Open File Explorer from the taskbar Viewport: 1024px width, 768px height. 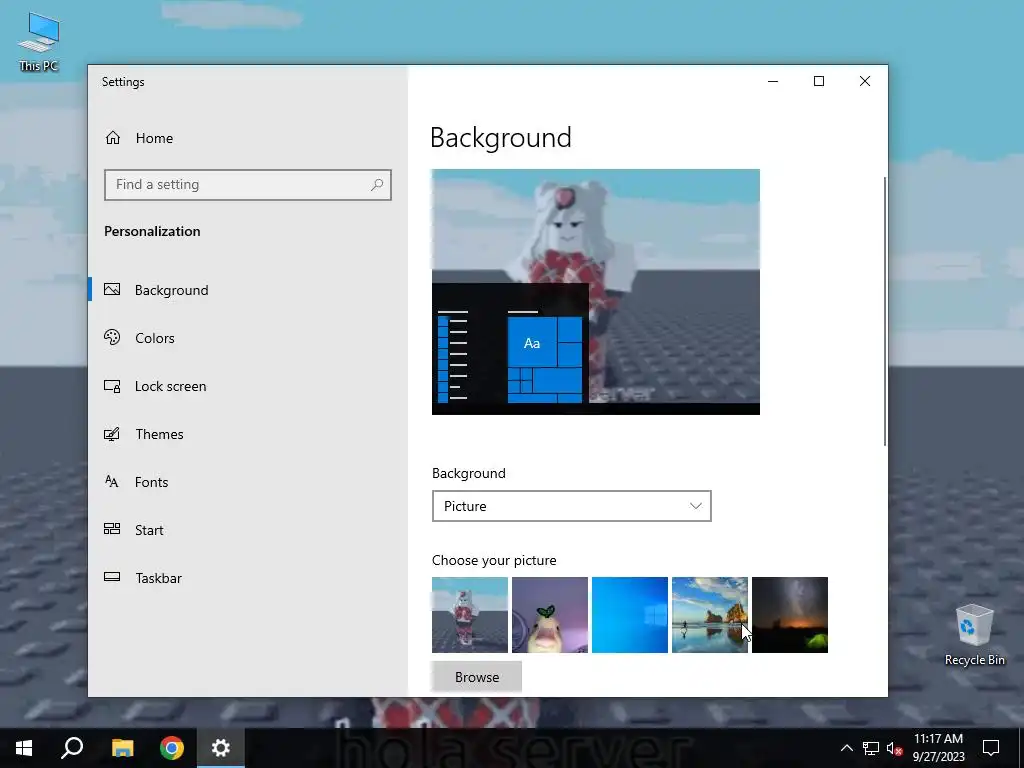point(122,748)
